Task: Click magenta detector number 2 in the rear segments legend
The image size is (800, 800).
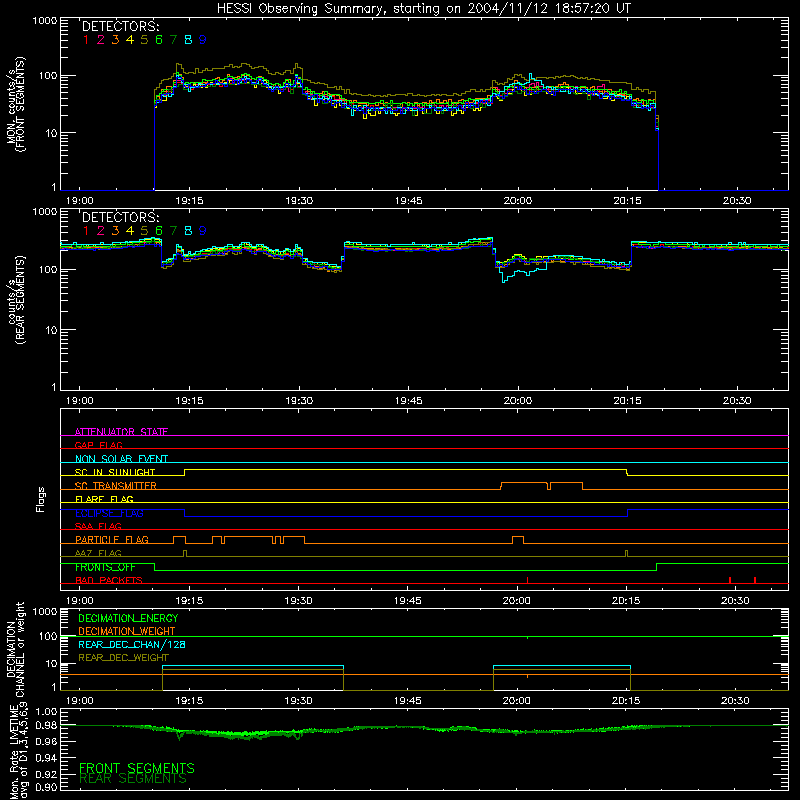Action: point(101,231)
